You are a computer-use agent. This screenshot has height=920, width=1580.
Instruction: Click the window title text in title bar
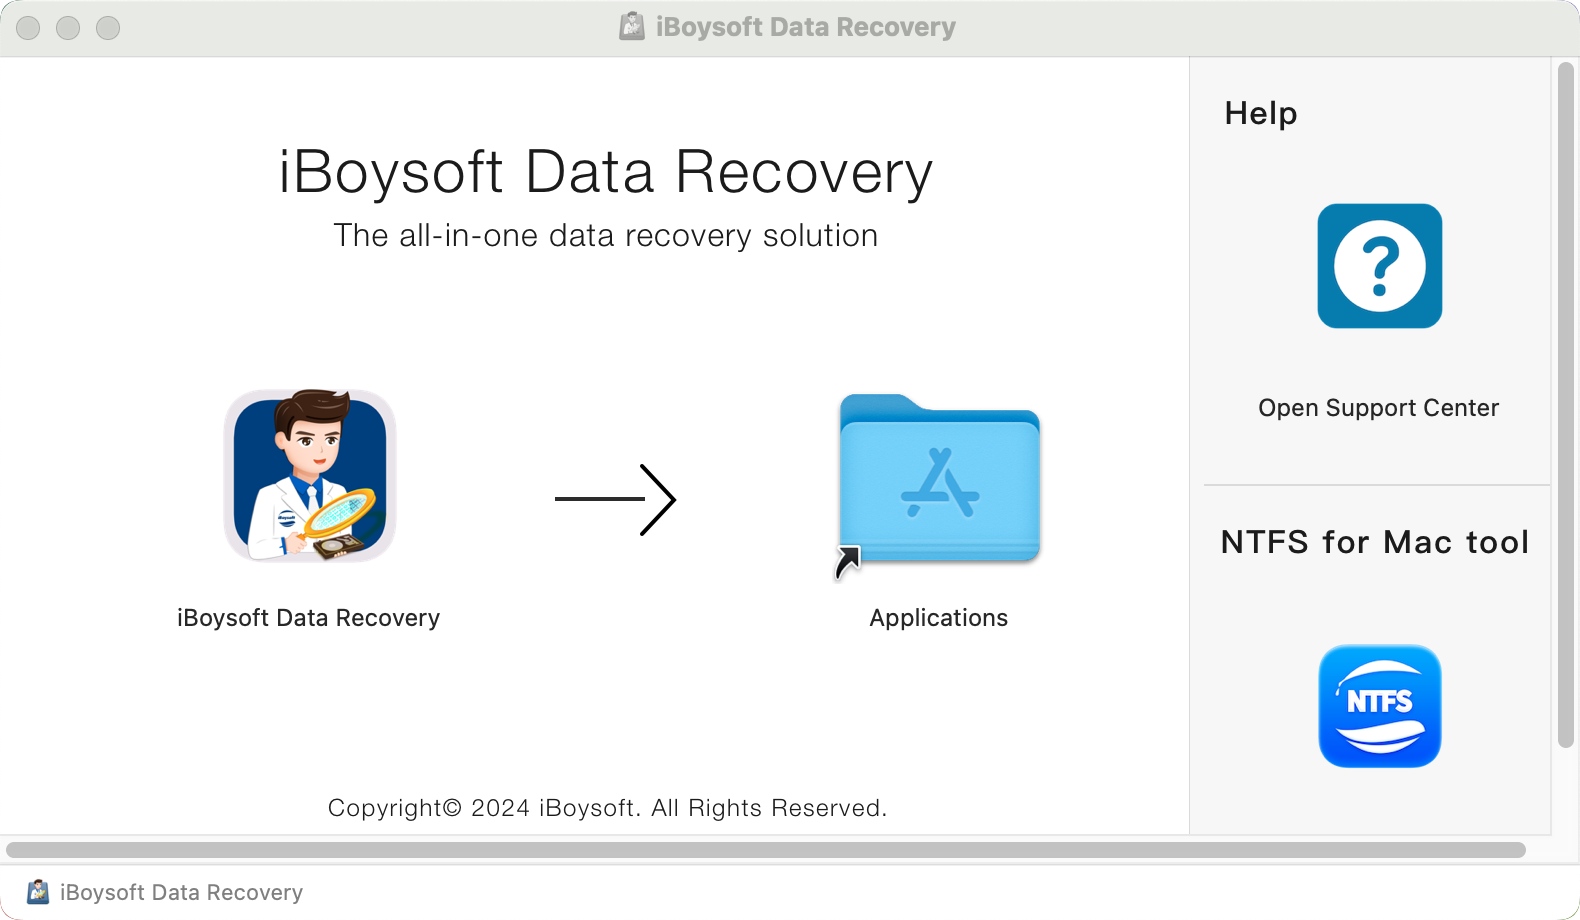pos(805,27)
